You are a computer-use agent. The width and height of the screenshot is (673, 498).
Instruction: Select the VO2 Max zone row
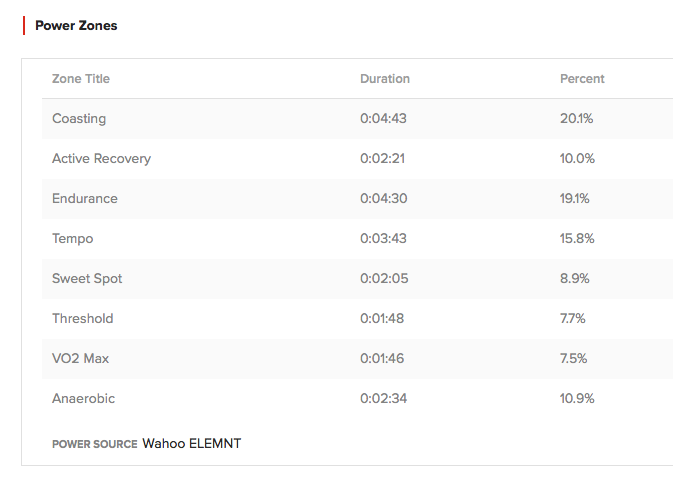pos(358,358)
